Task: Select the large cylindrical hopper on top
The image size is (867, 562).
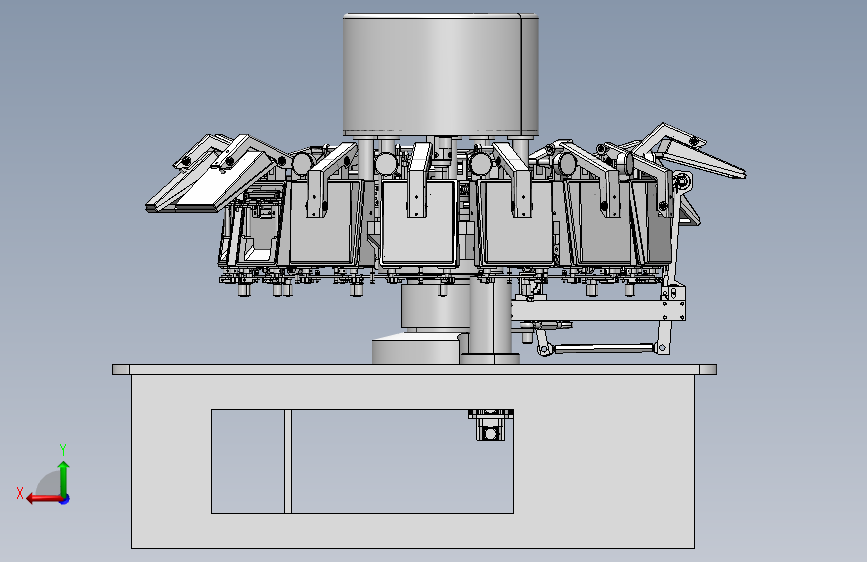Action: 440,75
